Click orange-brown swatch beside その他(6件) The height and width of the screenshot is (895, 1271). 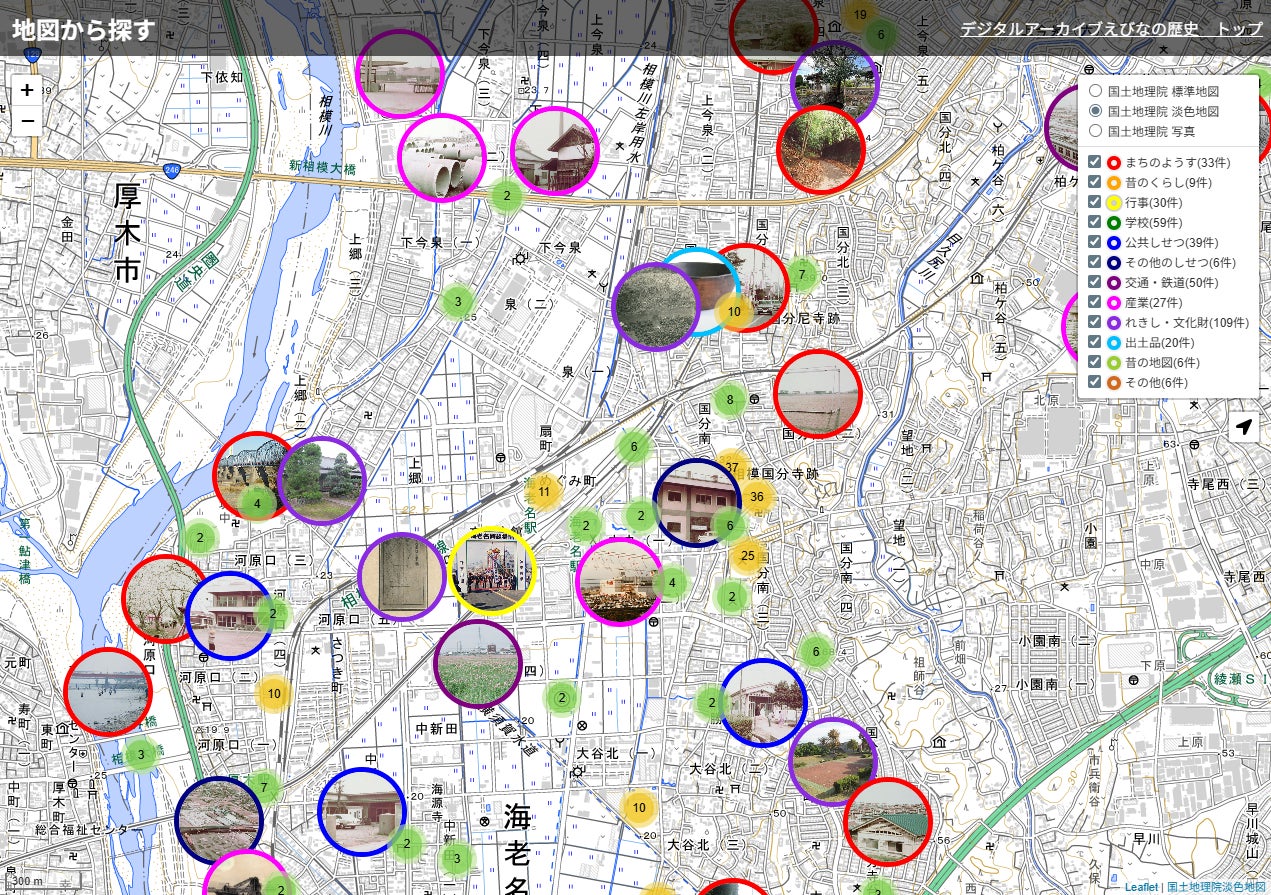pyautogui.click(x=1114, y=382)
